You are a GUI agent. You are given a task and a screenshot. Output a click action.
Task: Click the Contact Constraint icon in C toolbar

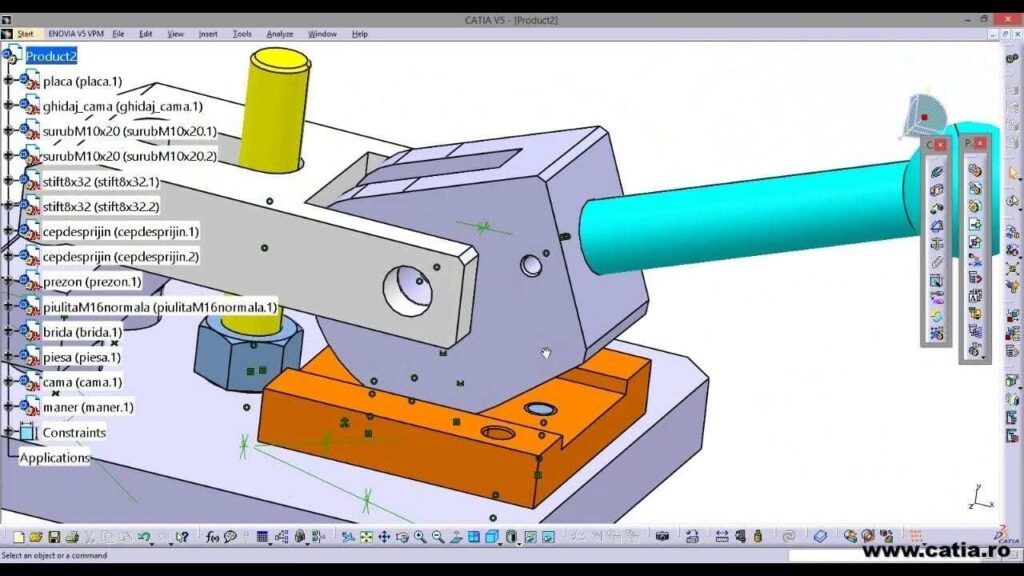pyautogui.click(x=936, y=190)
